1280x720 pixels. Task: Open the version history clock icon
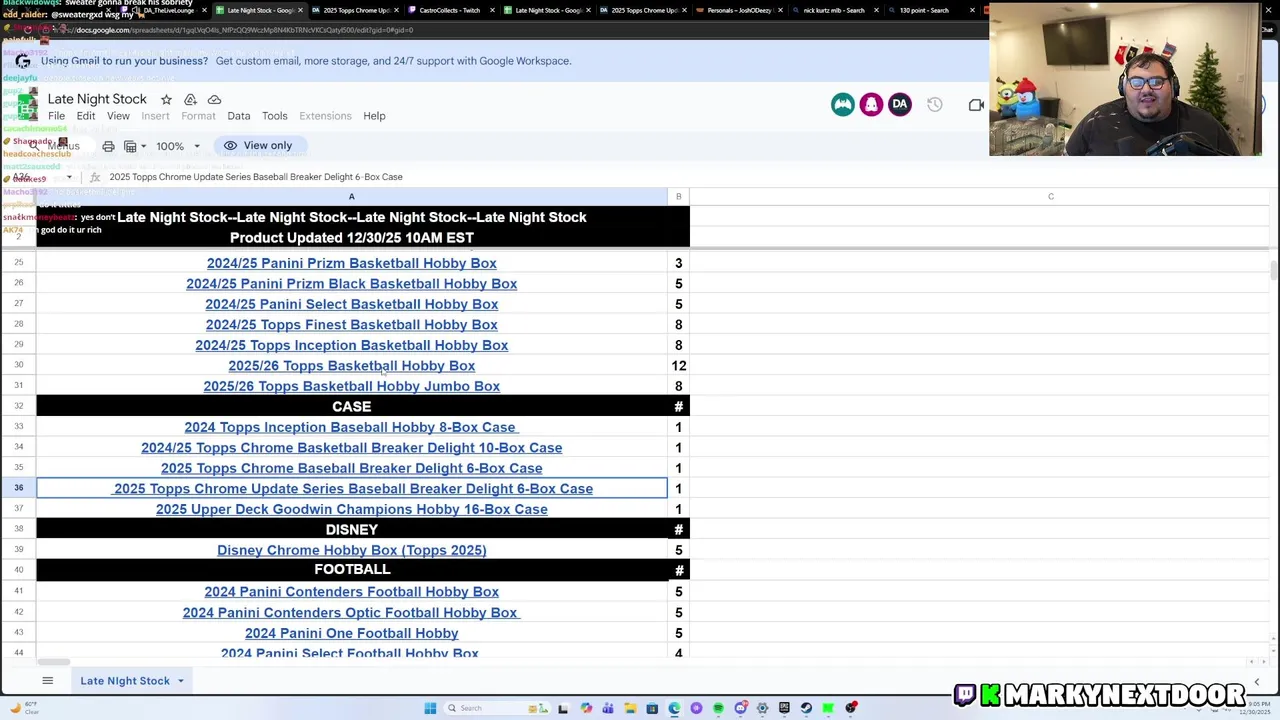[x=934, y=104]
